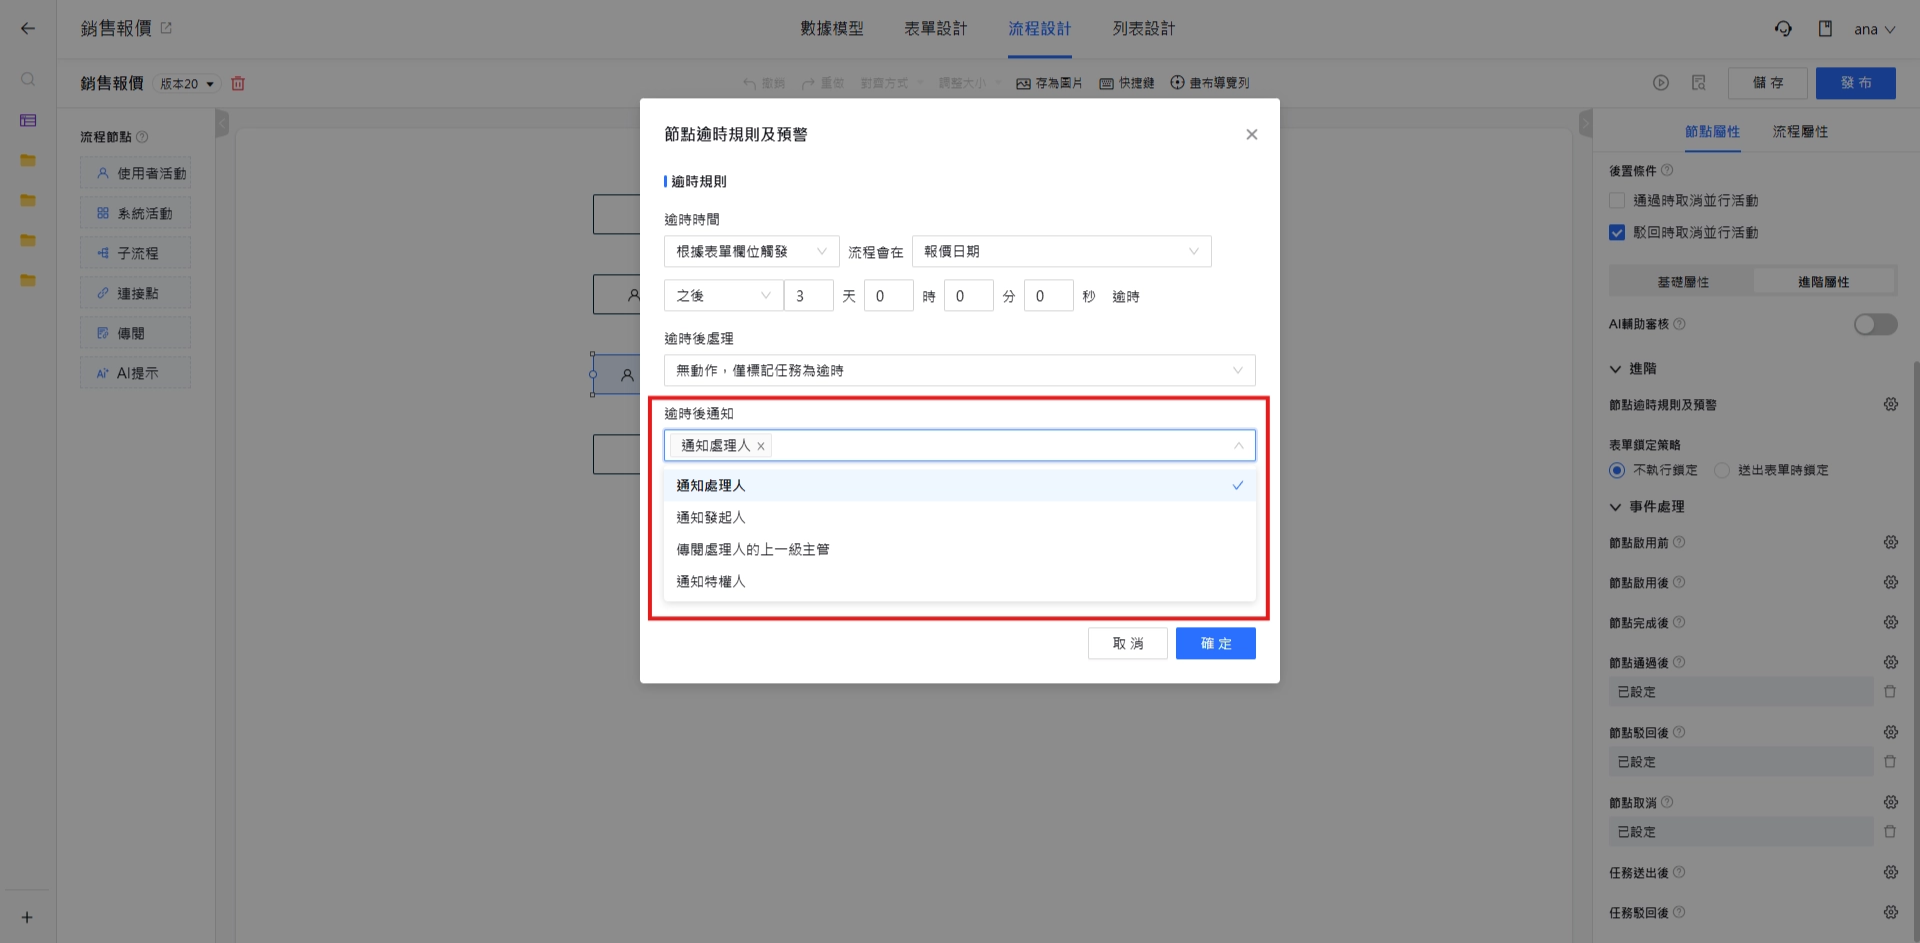Click the plus icon at sidebar bottom
1920x943 pixels.
click(x=27, y=917)
